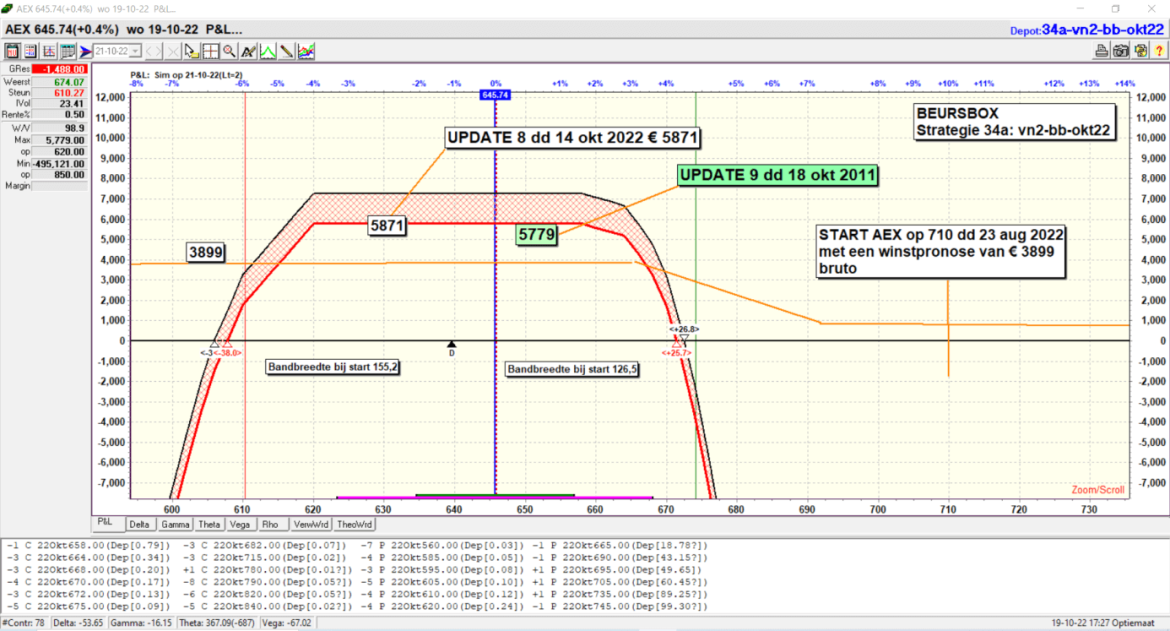The image size is (1170, 631).
Task: Click the 3899 chart label box
Action: pyautogui.click(x=206, y=253)
